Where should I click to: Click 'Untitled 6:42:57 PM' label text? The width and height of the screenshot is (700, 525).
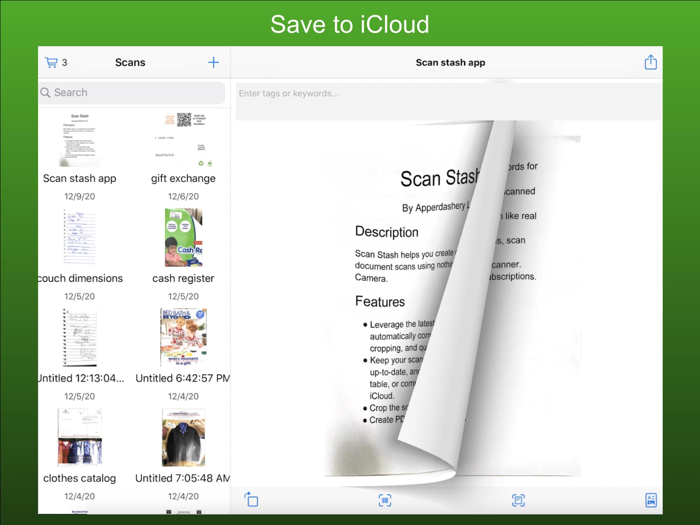183,378
